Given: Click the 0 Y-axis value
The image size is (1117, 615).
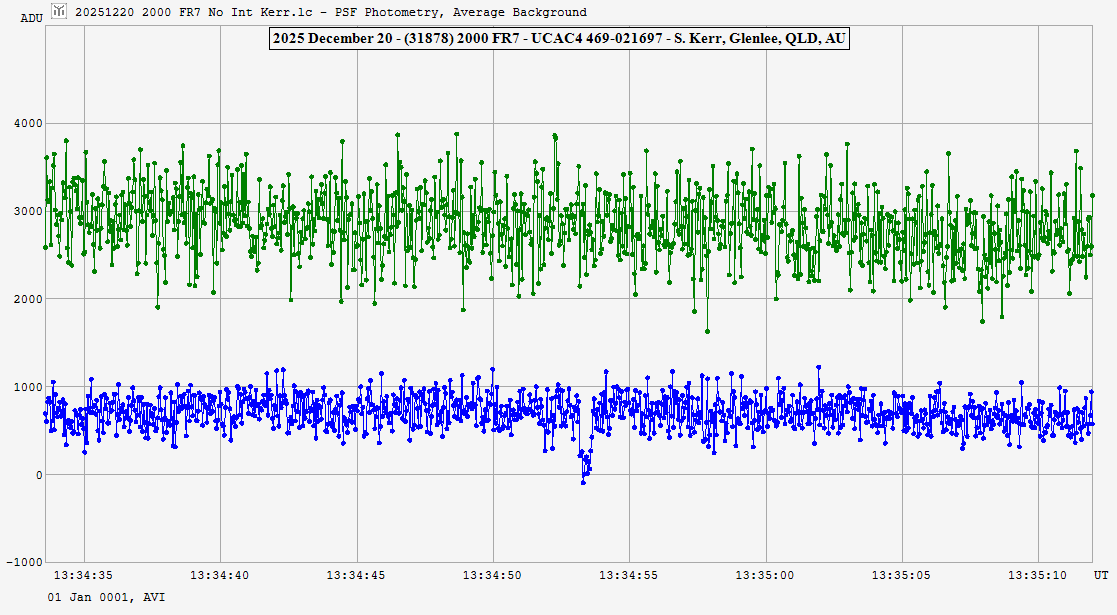Looking at the screenshot, I should coord(39,475).
